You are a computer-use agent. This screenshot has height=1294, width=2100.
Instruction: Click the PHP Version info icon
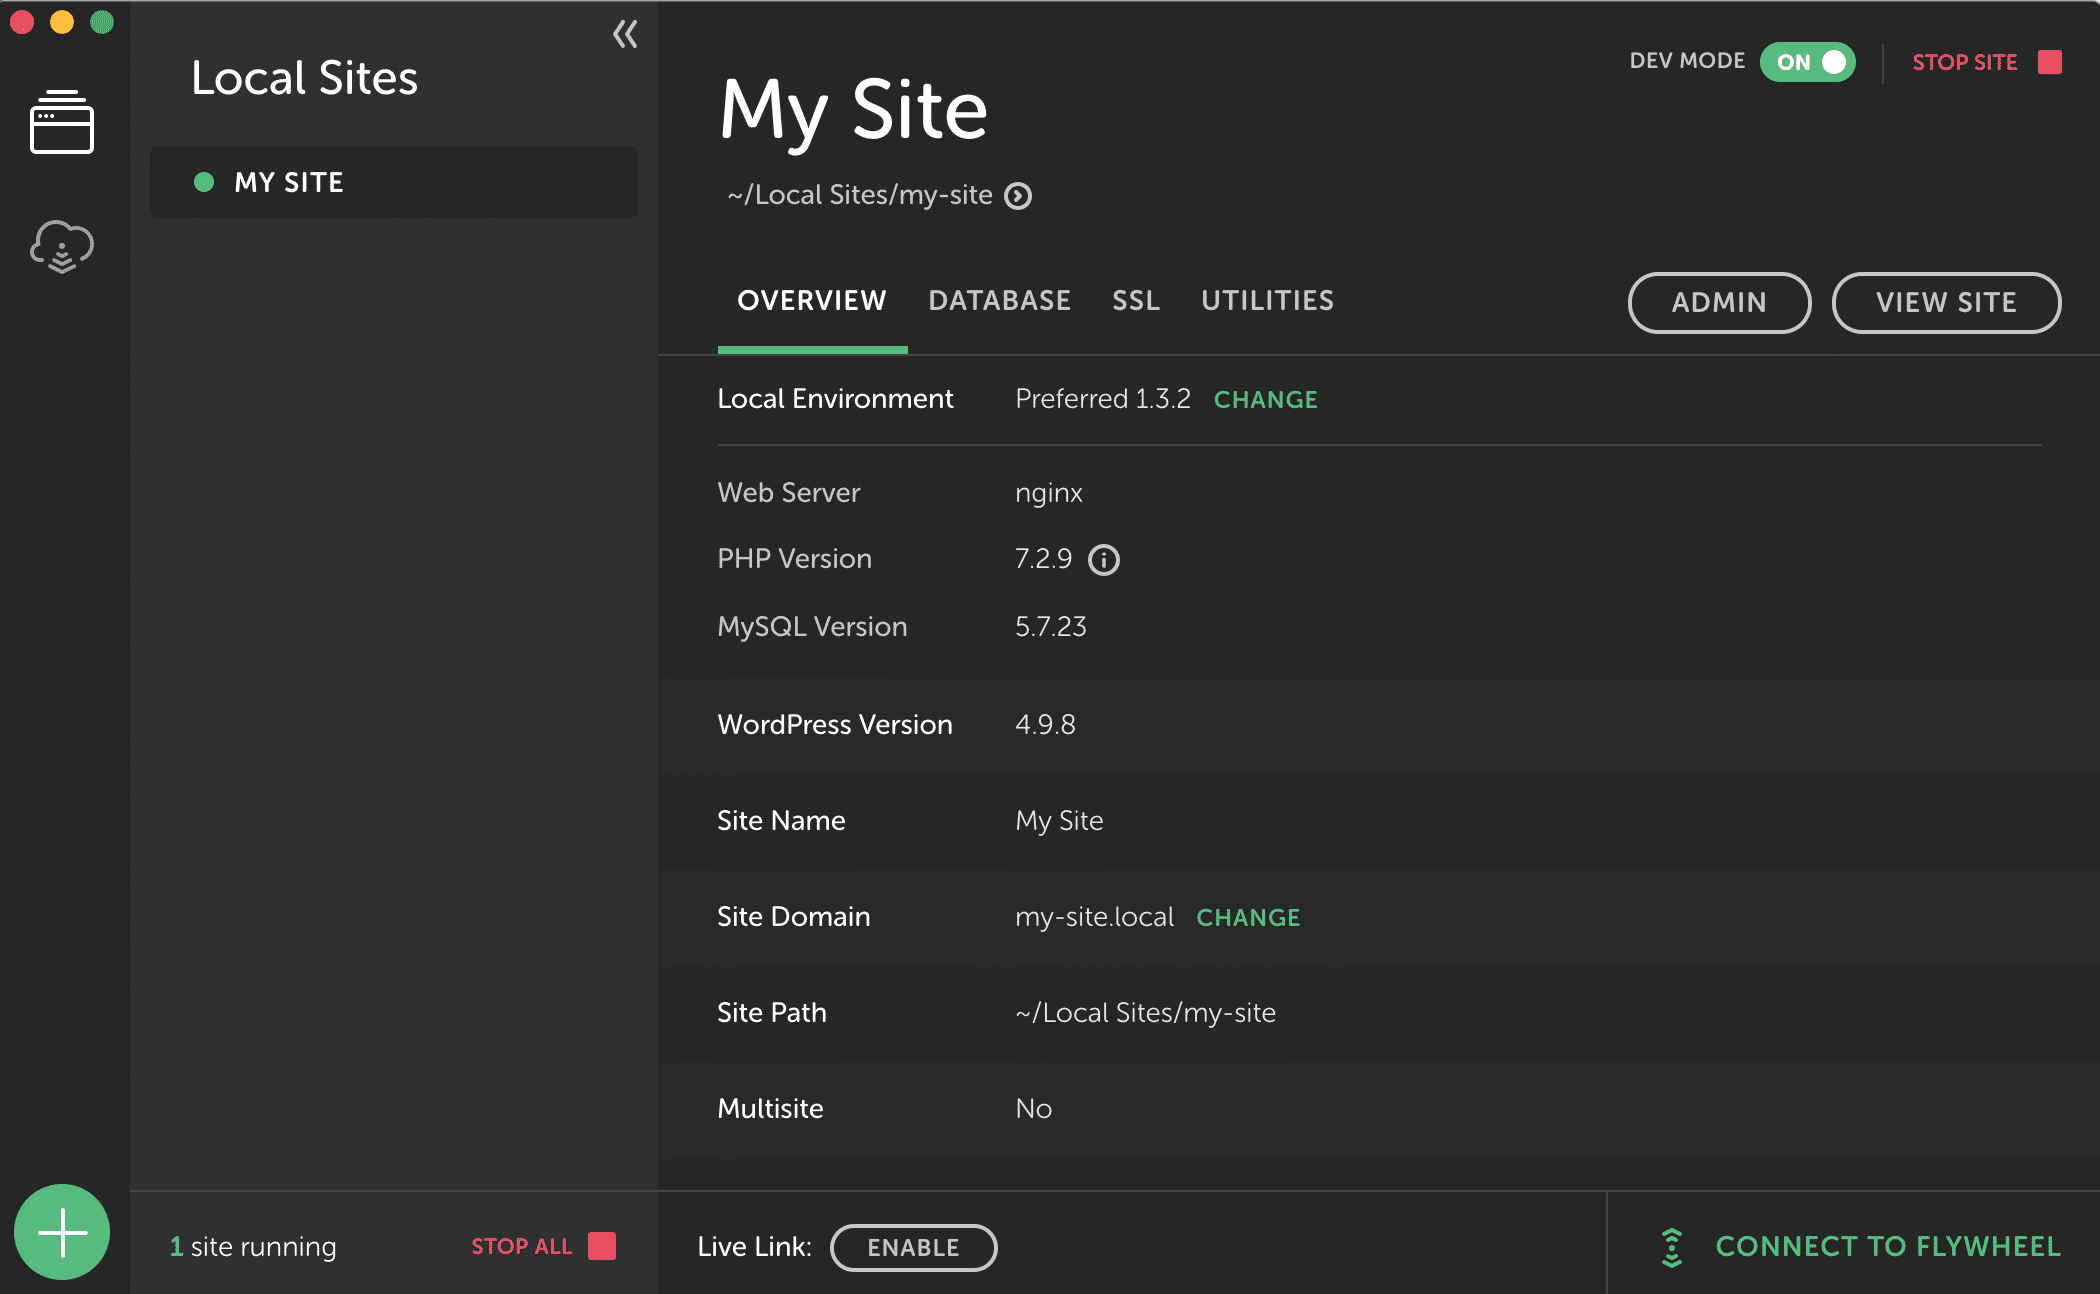point(1104,560)
